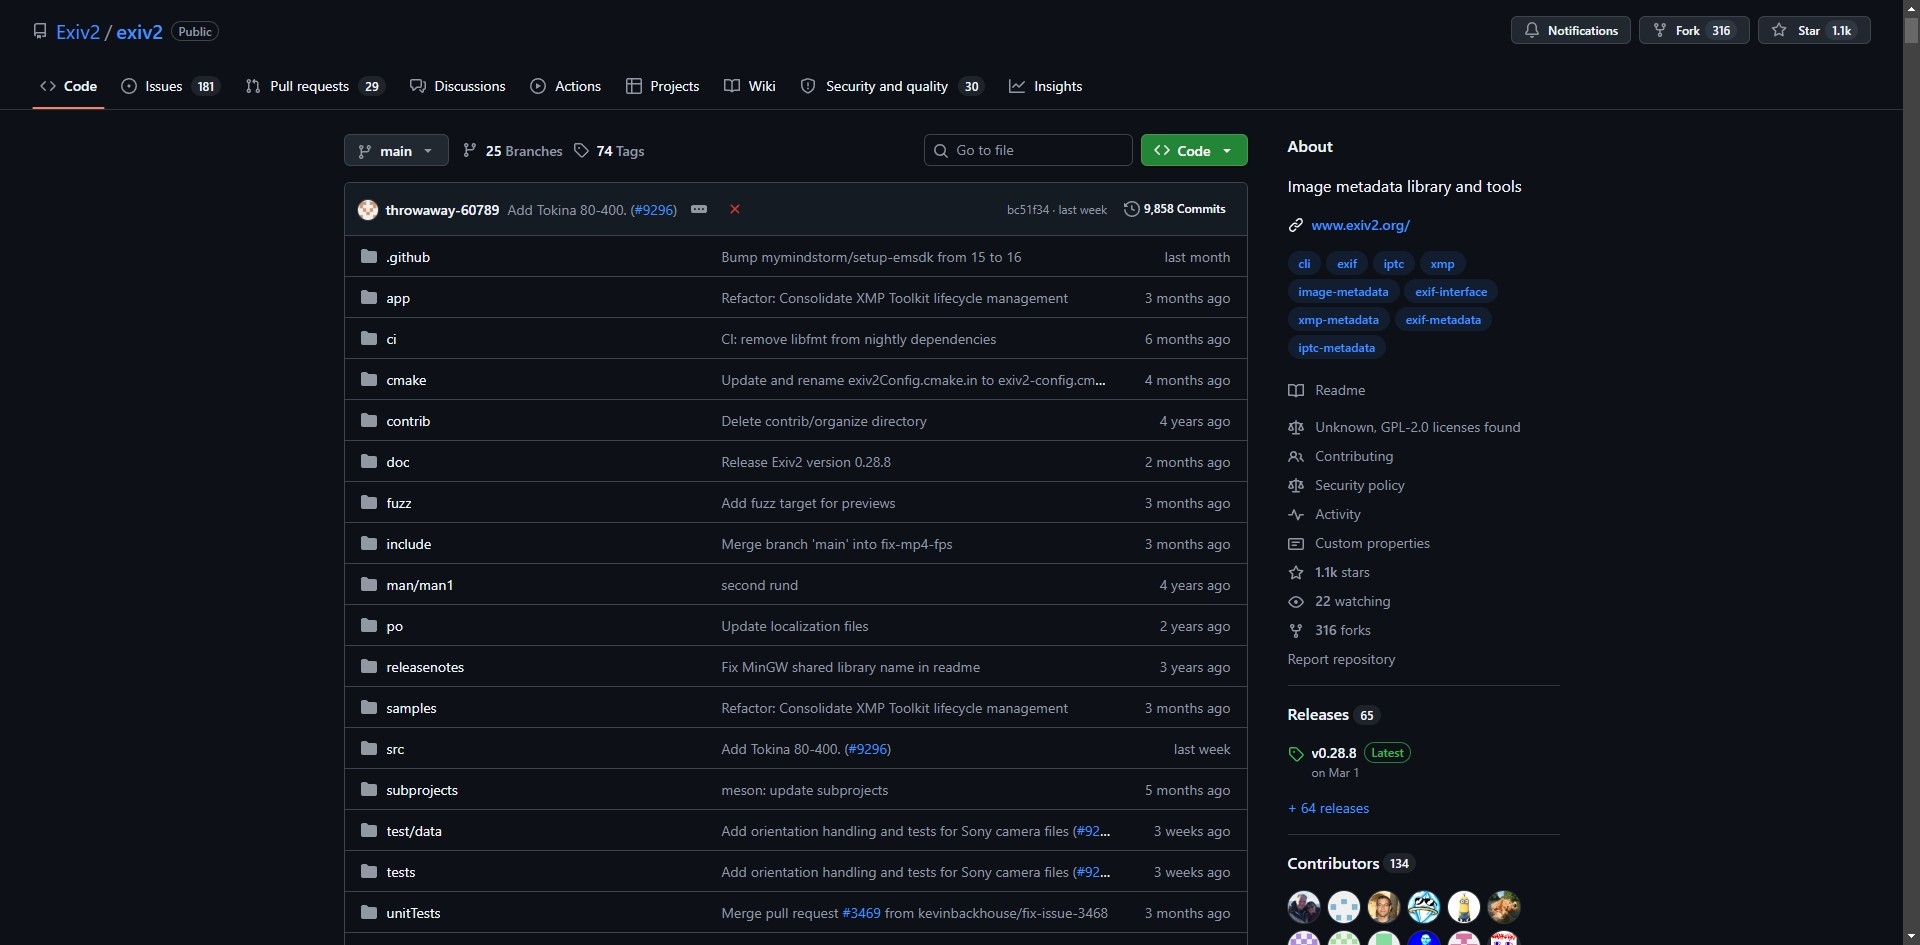Open the Exiv2 organization link
Viewport: 1920px width, 945px height.
point(78,31)
